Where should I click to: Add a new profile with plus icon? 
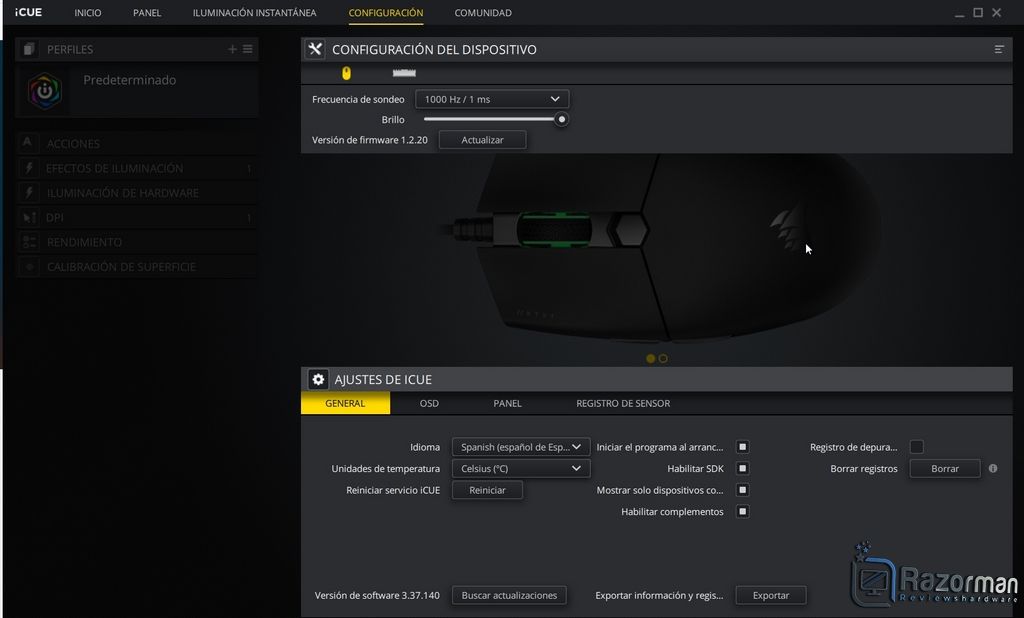coord(232,49)
